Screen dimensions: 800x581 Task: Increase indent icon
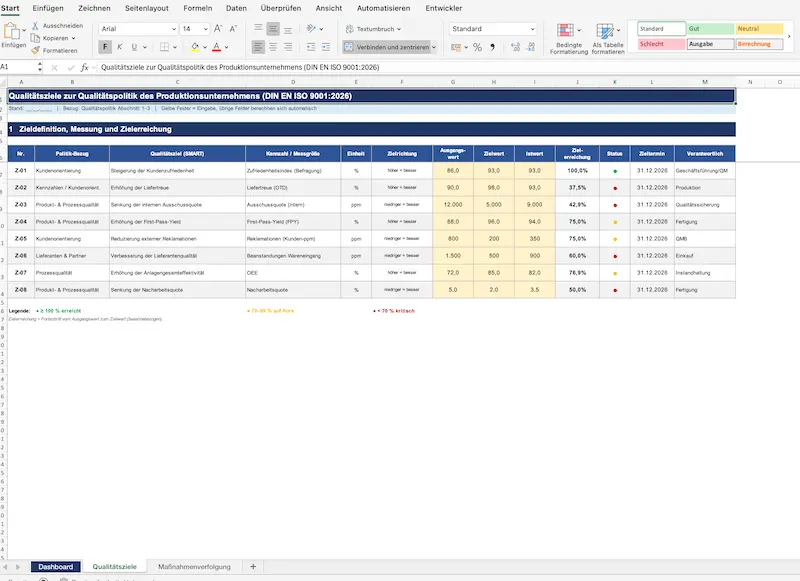326,47
